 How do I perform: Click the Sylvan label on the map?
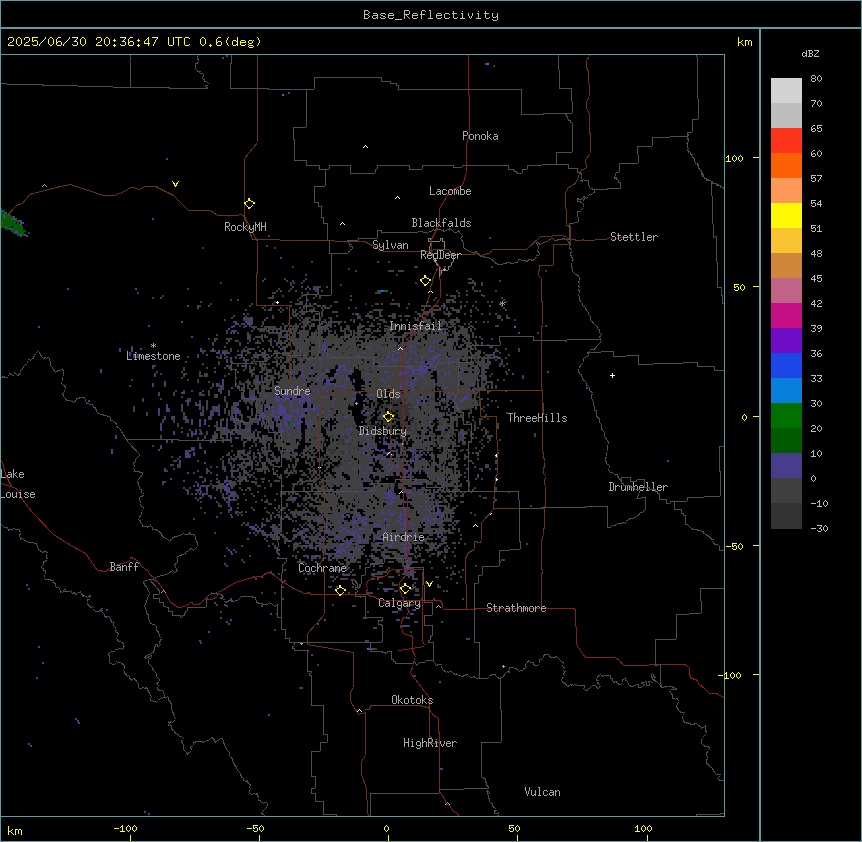point(390,245)
